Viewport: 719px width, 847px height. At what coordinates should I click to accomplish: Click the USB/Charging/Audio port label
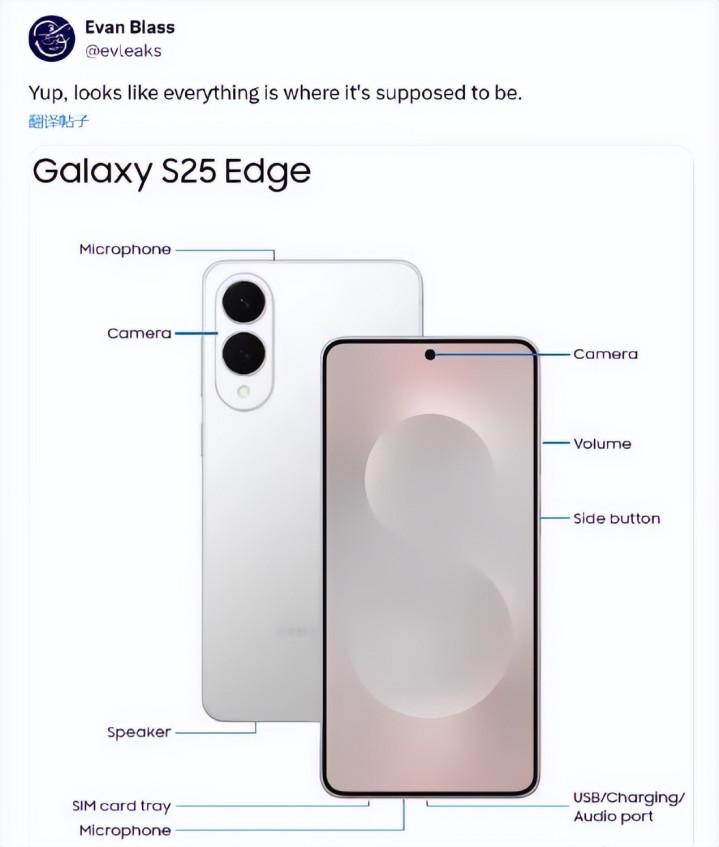[x=629, y=807]
